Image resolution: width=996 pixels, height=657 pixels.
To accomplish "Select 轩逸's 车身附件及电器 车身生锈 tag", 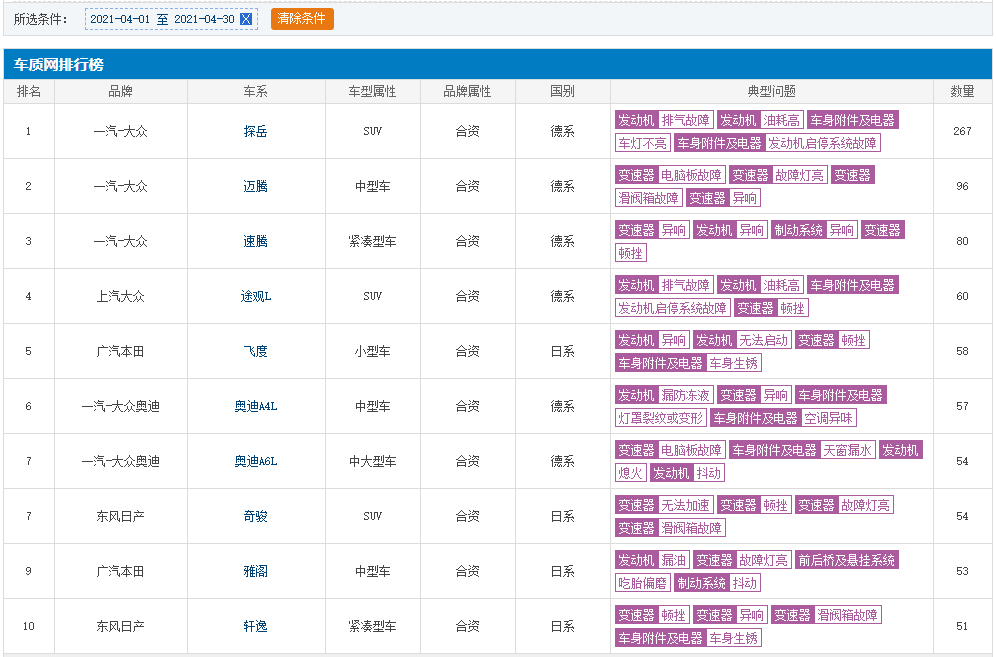I will [688, 637].
